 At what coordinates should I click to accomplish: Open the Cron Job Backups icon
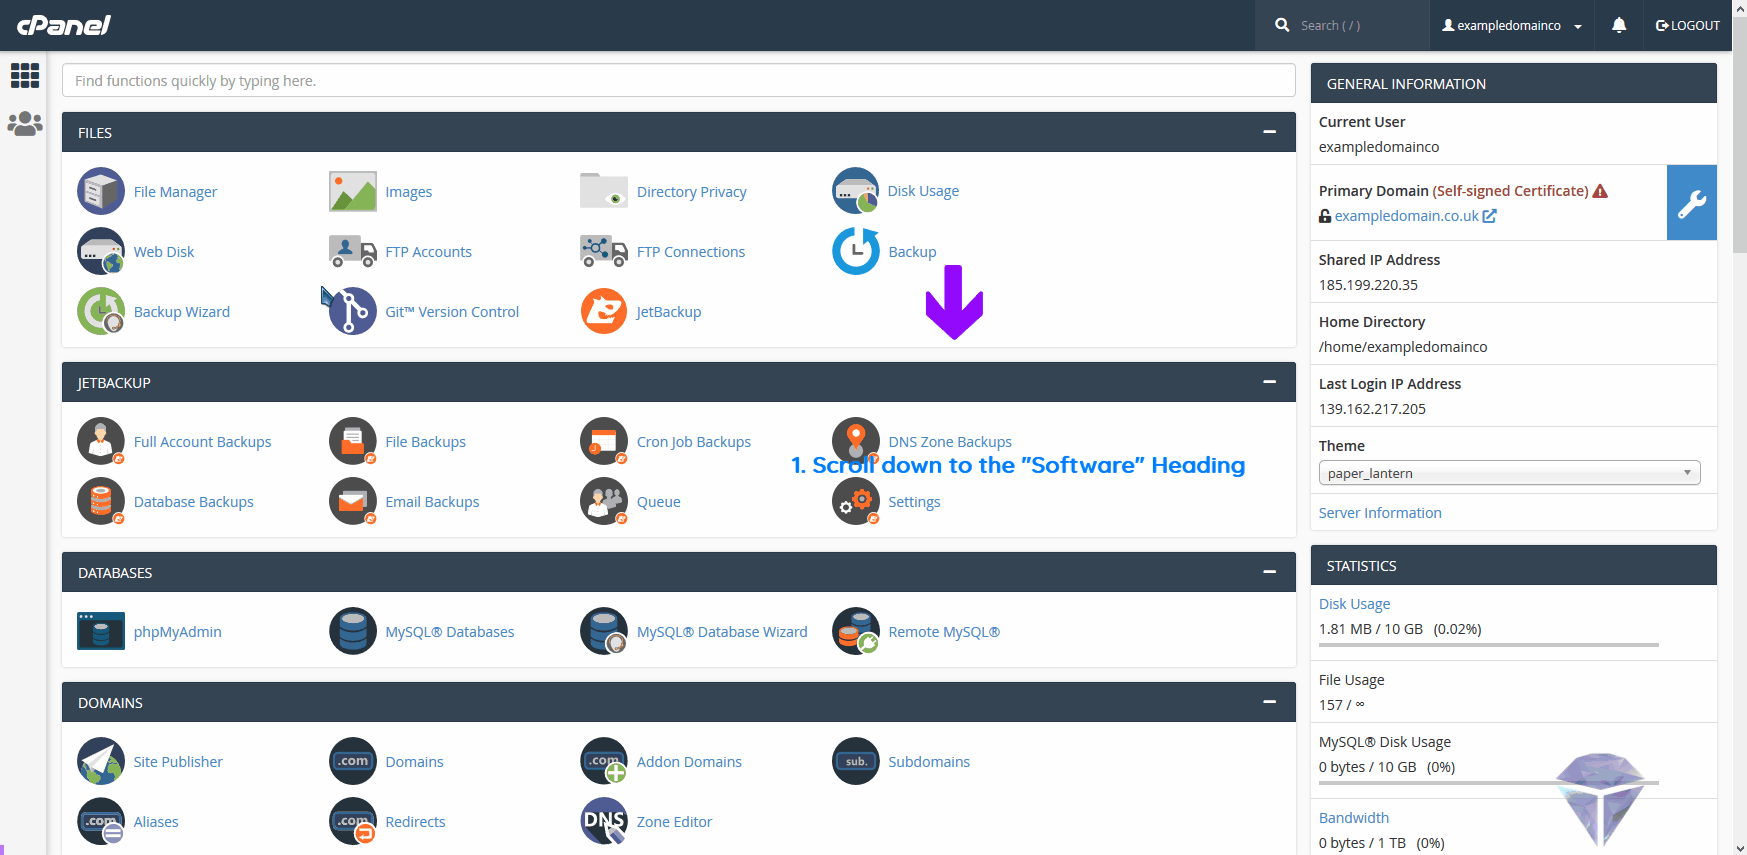click(604, 441)
